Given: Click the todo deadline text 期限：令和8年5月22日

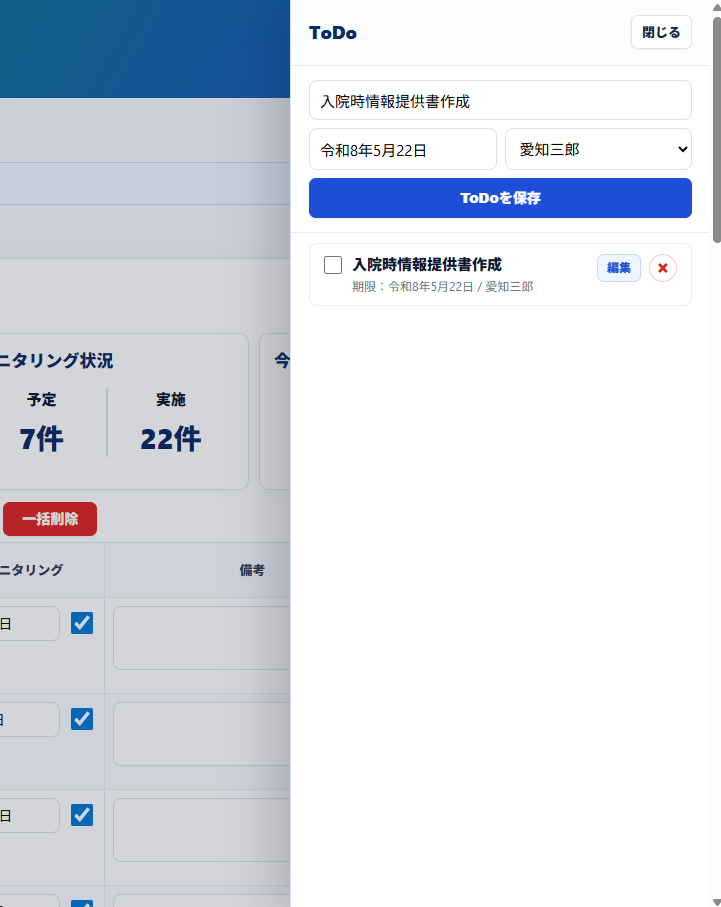Looking at the screenshot, I should (413, 287).
